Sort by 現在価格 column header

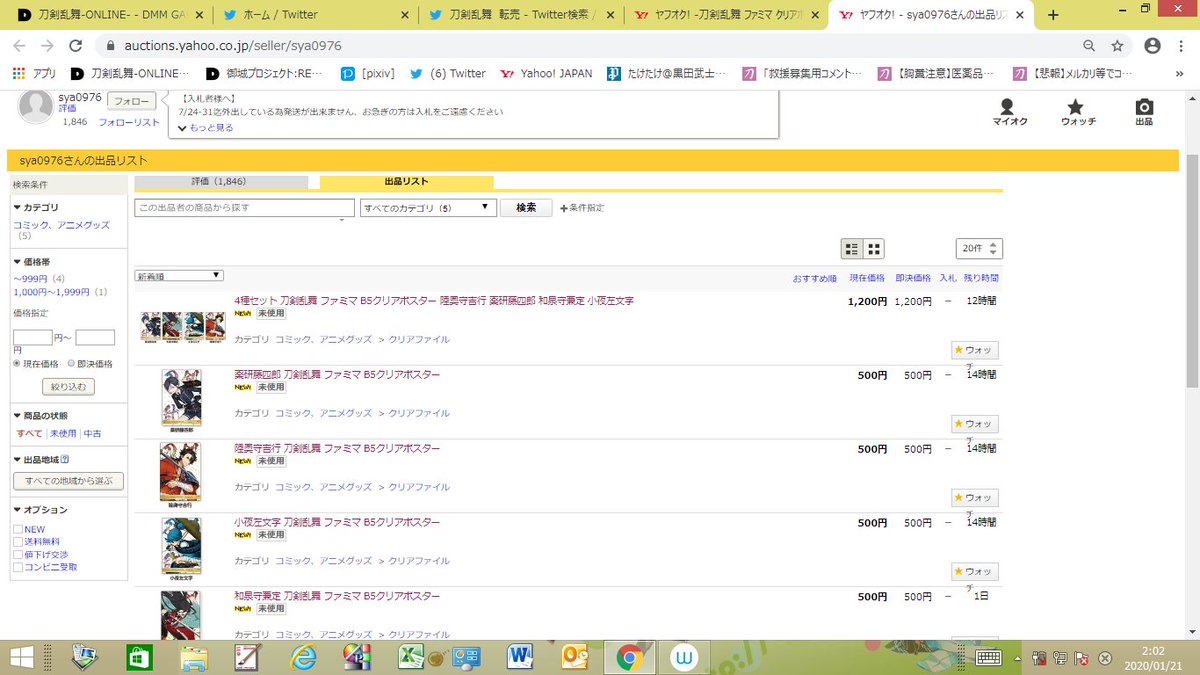[x=867, y=278]
